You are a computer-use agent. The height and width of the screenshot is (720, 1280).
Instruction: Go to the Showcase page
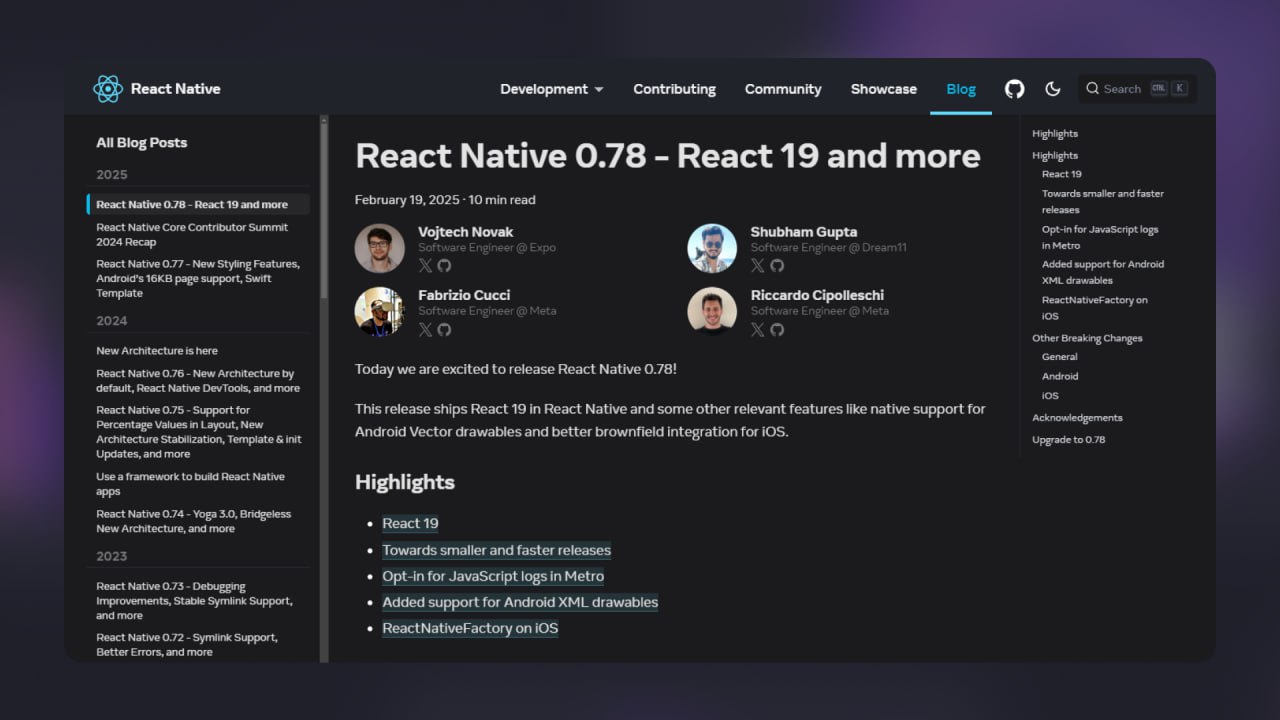pos(884,89)
